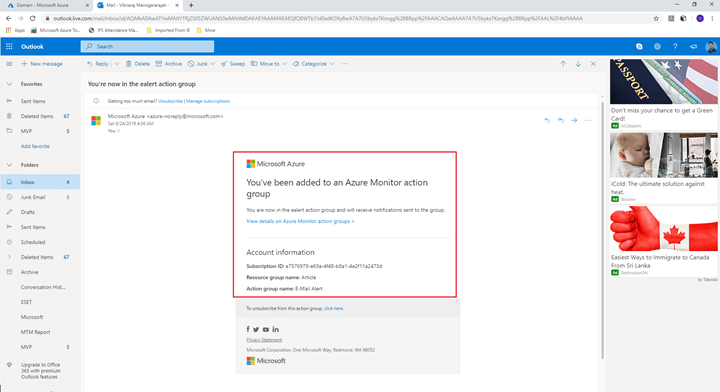Expand the Categorize dropdown
The height and width of the screenshot is (392, 720).
tap(332, 64)
